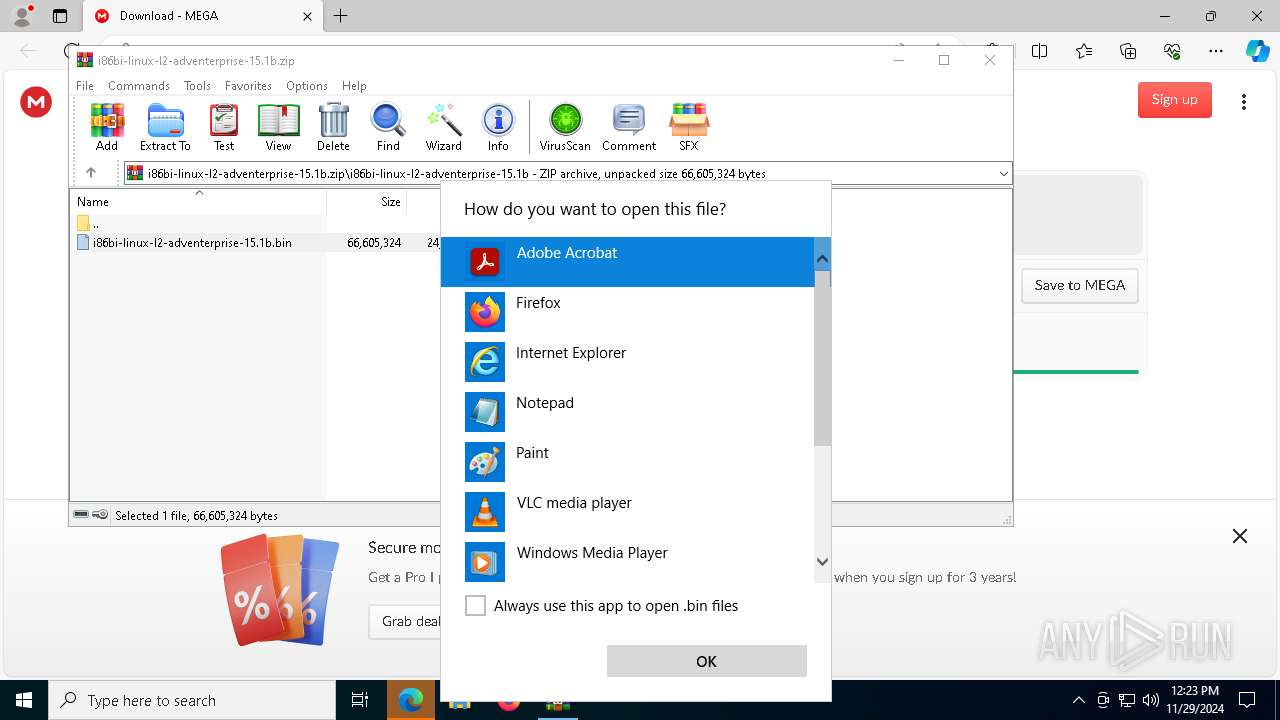Show hidden system tray icons
This screenshot has height=720, width=1280.
click(x=1078, y=700)
